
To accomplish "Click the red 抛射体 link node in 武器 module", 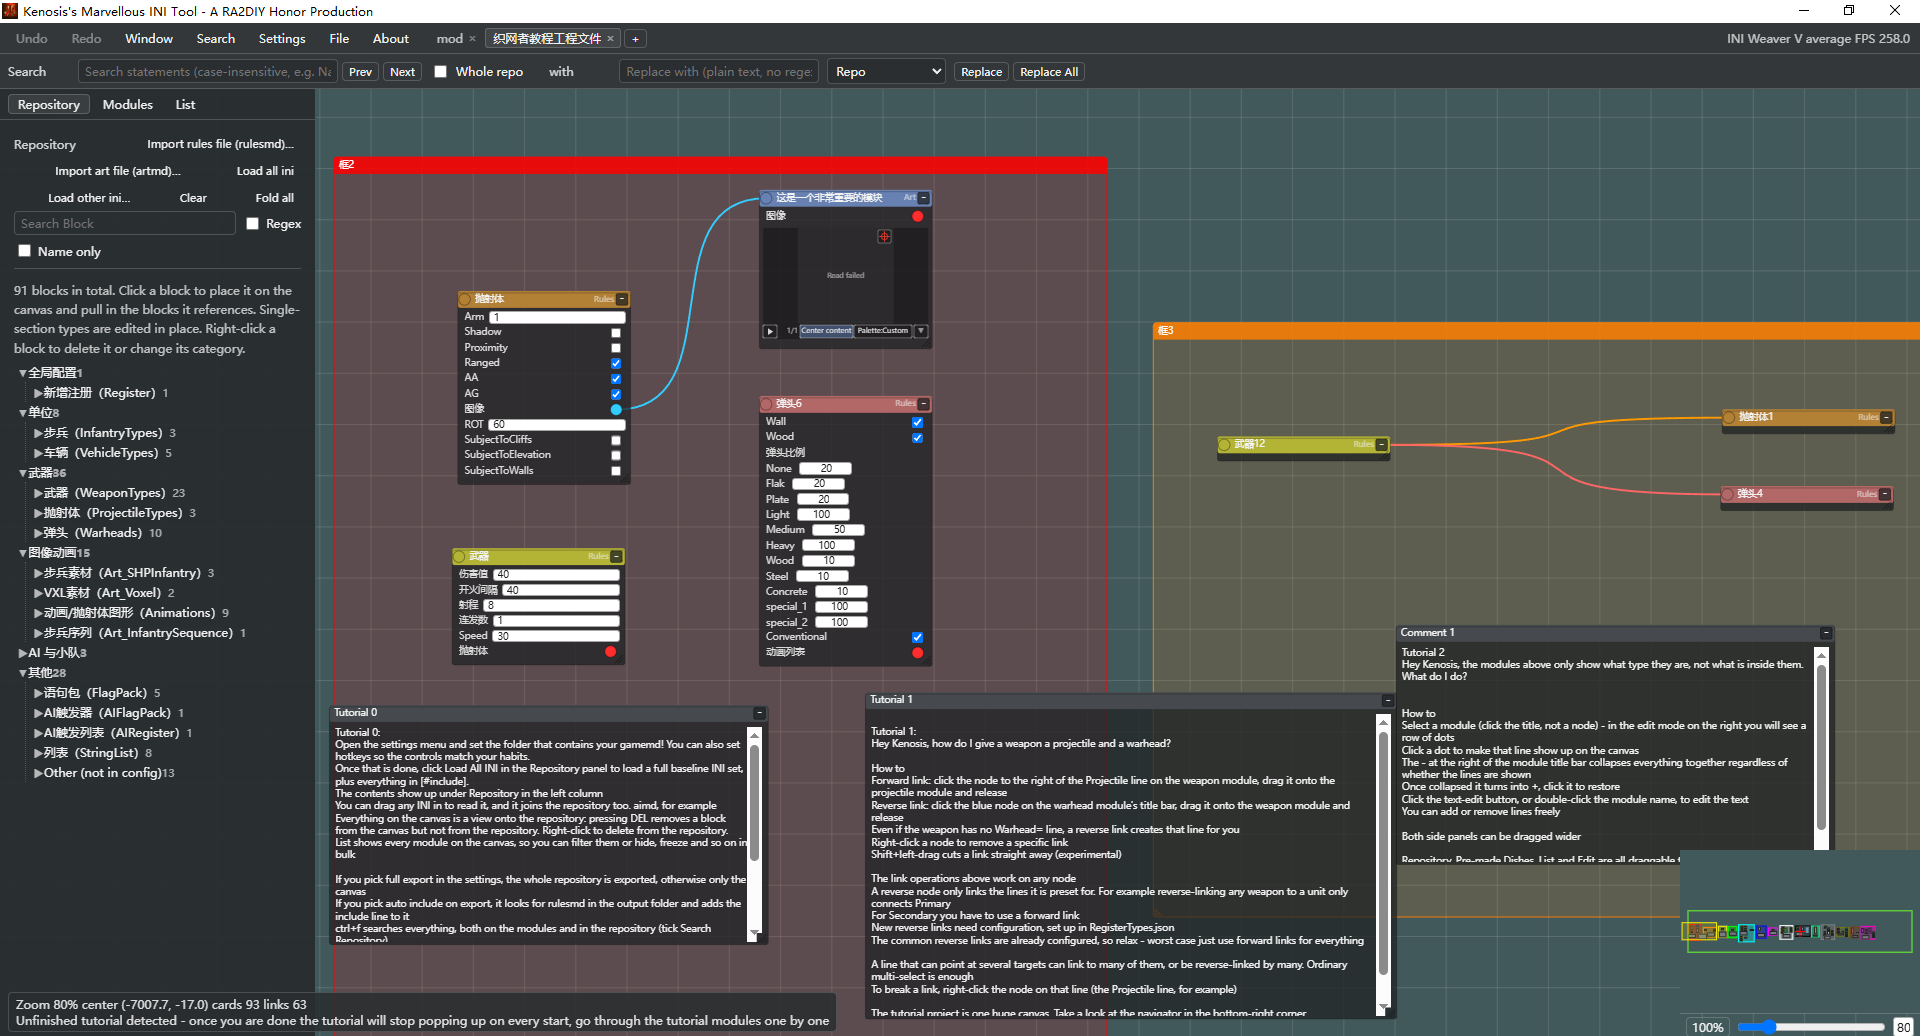I will pyautogui.click(x=610, y=652).
